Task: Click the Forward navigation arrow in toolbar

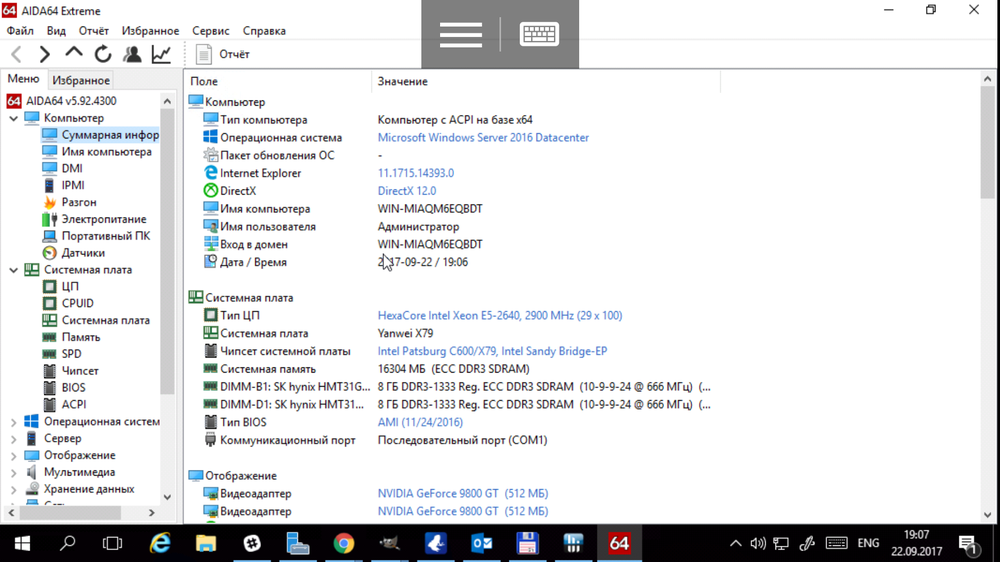Action: tap(45, 55)
